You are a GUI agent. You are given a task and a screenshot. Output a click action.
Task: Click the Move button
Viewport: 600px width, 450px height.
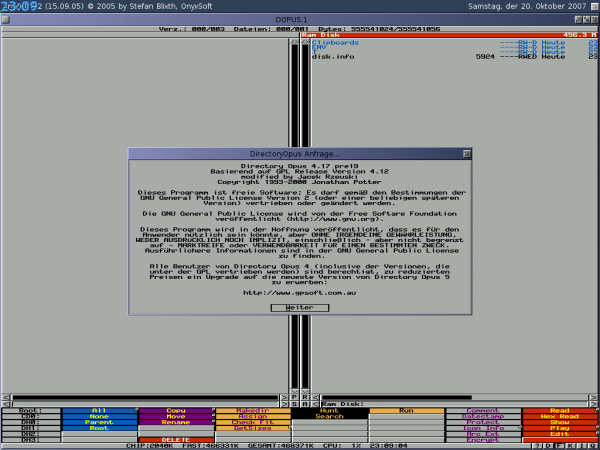pyautogui.click(x=176, y=416)
